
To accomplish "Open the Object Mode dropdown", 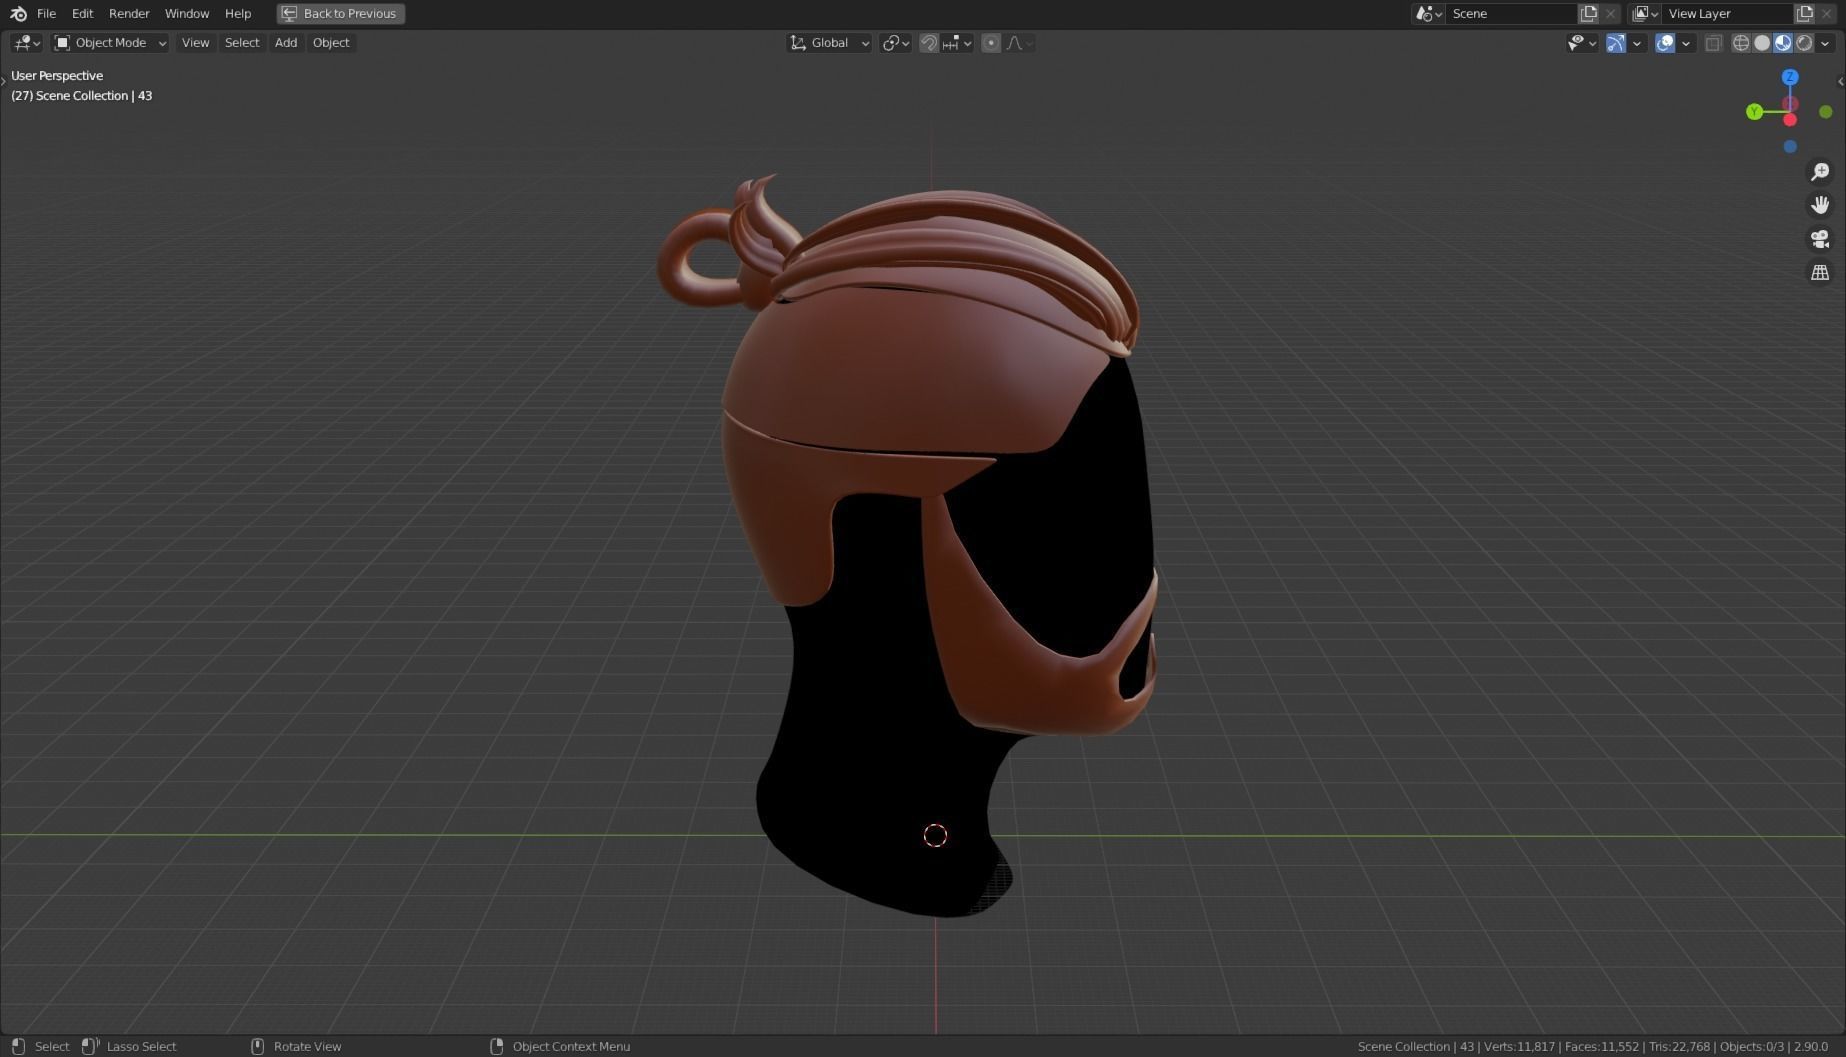I will tap(110, 43).
